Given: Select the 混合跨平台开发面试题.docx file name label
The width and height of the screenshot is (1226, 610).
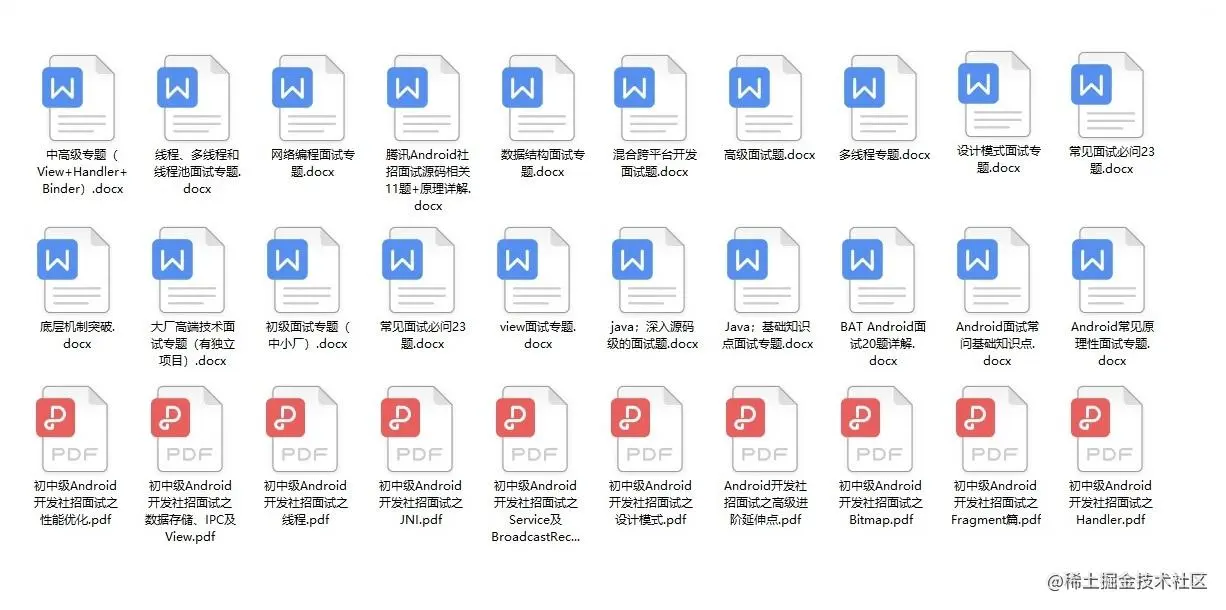Looking at the screenshot, I should point(655,163).
